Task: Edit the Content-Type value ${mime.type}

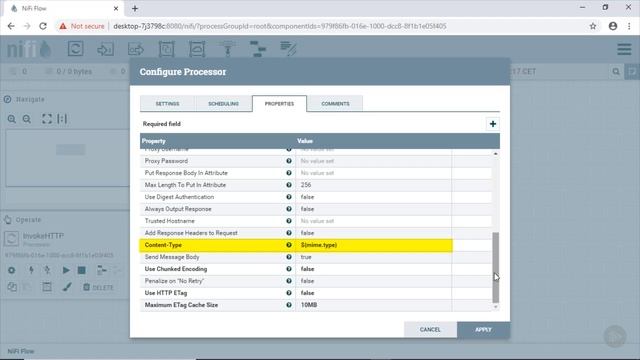Action: click(x=373, y=245)
